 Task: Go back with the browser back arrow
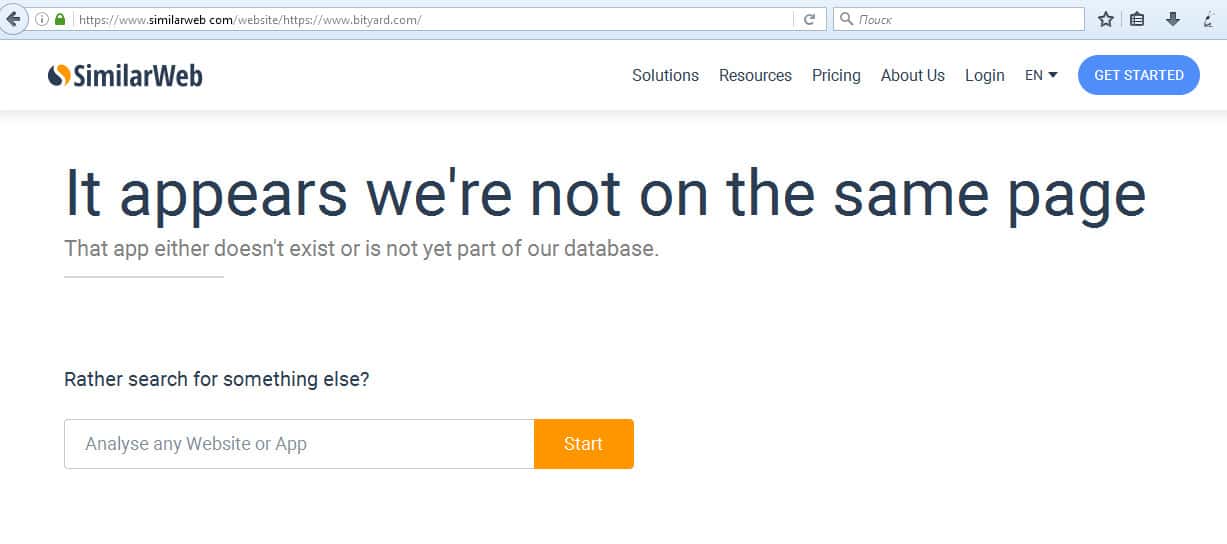[13, 19]
